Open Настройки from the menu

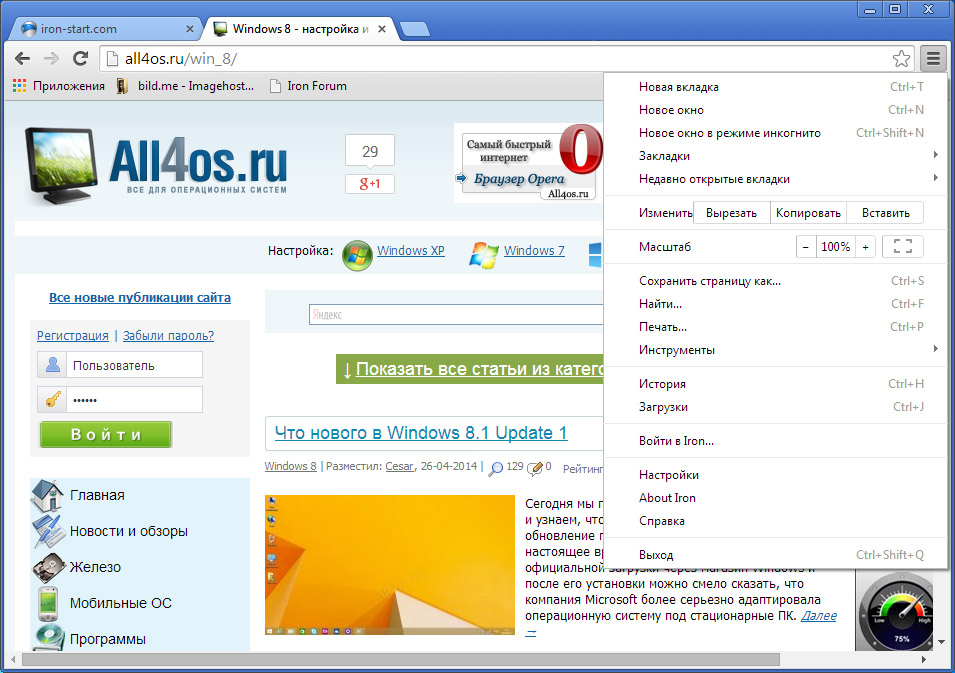775,475
